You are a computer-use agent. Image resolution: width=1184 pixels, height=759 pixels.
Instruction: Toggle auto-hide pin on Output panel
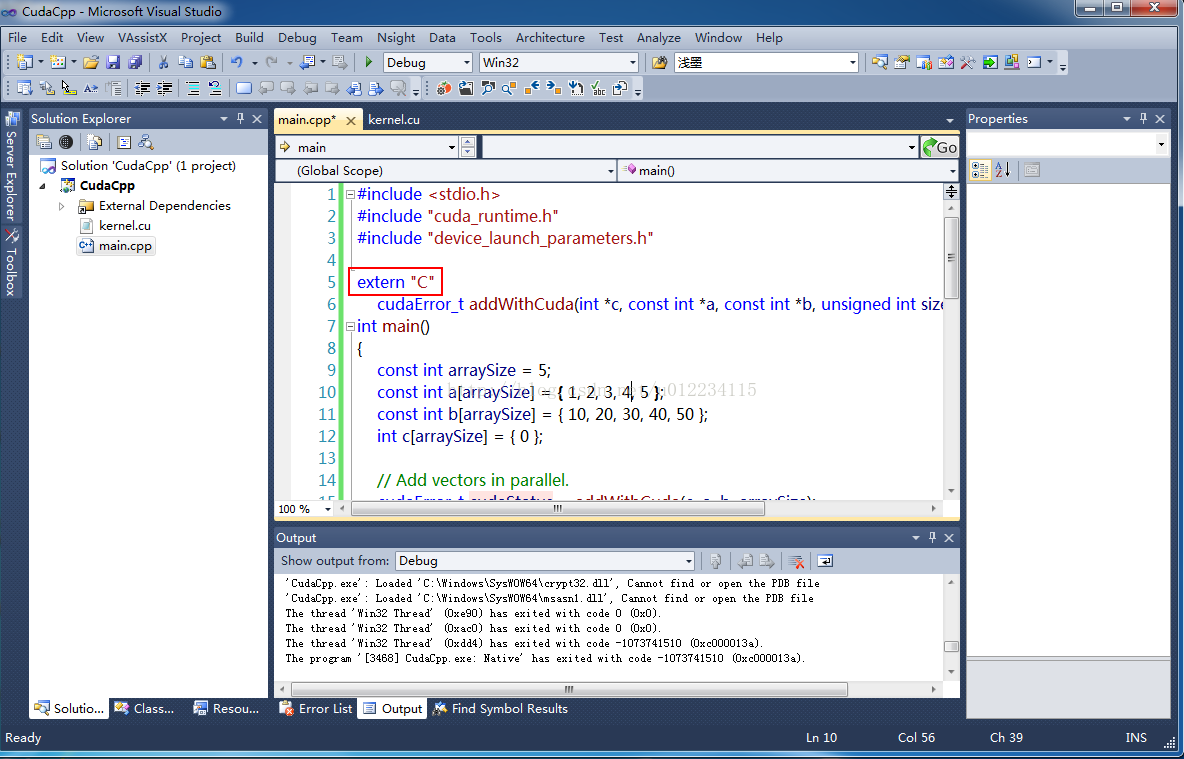click(x=933, y=538)
